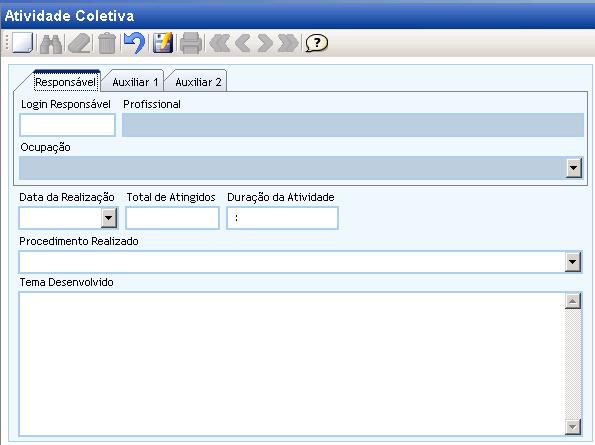
Task: Click the blue undo arrow icon
Action: coord(135,43)
